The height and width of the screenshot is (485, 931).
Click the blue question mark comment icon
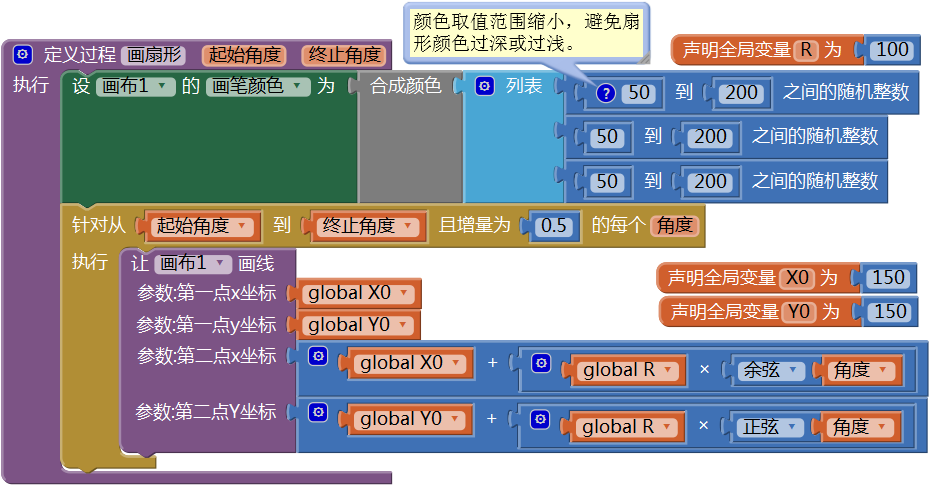(x=605, y=93)
